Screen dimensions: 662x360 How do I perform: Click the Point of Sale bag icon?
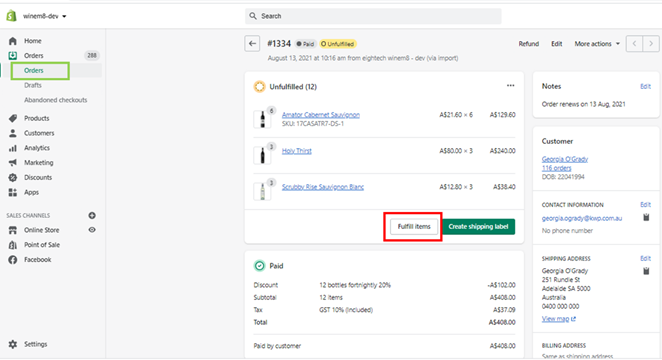(13, 245)
